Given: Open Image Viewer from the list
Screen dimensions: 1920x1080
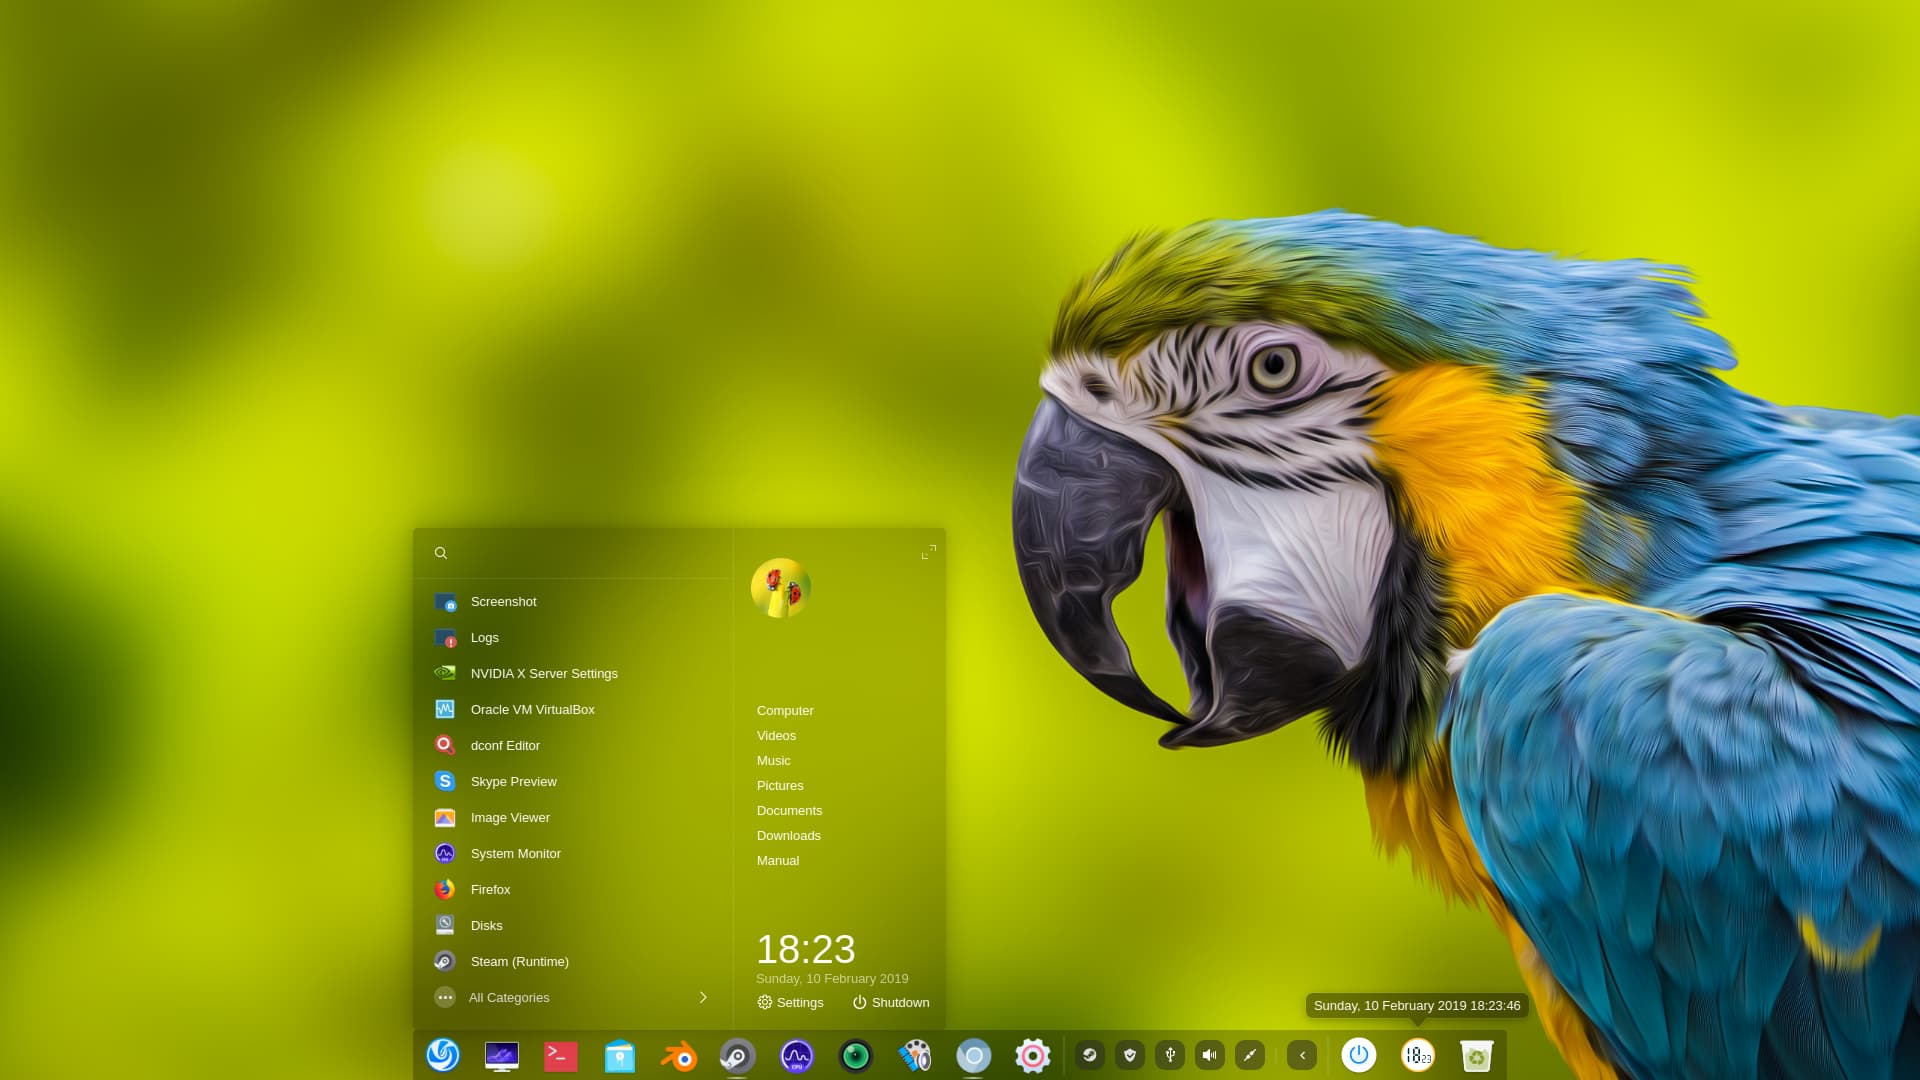Looking at the screenshot, I should point(573,817).
